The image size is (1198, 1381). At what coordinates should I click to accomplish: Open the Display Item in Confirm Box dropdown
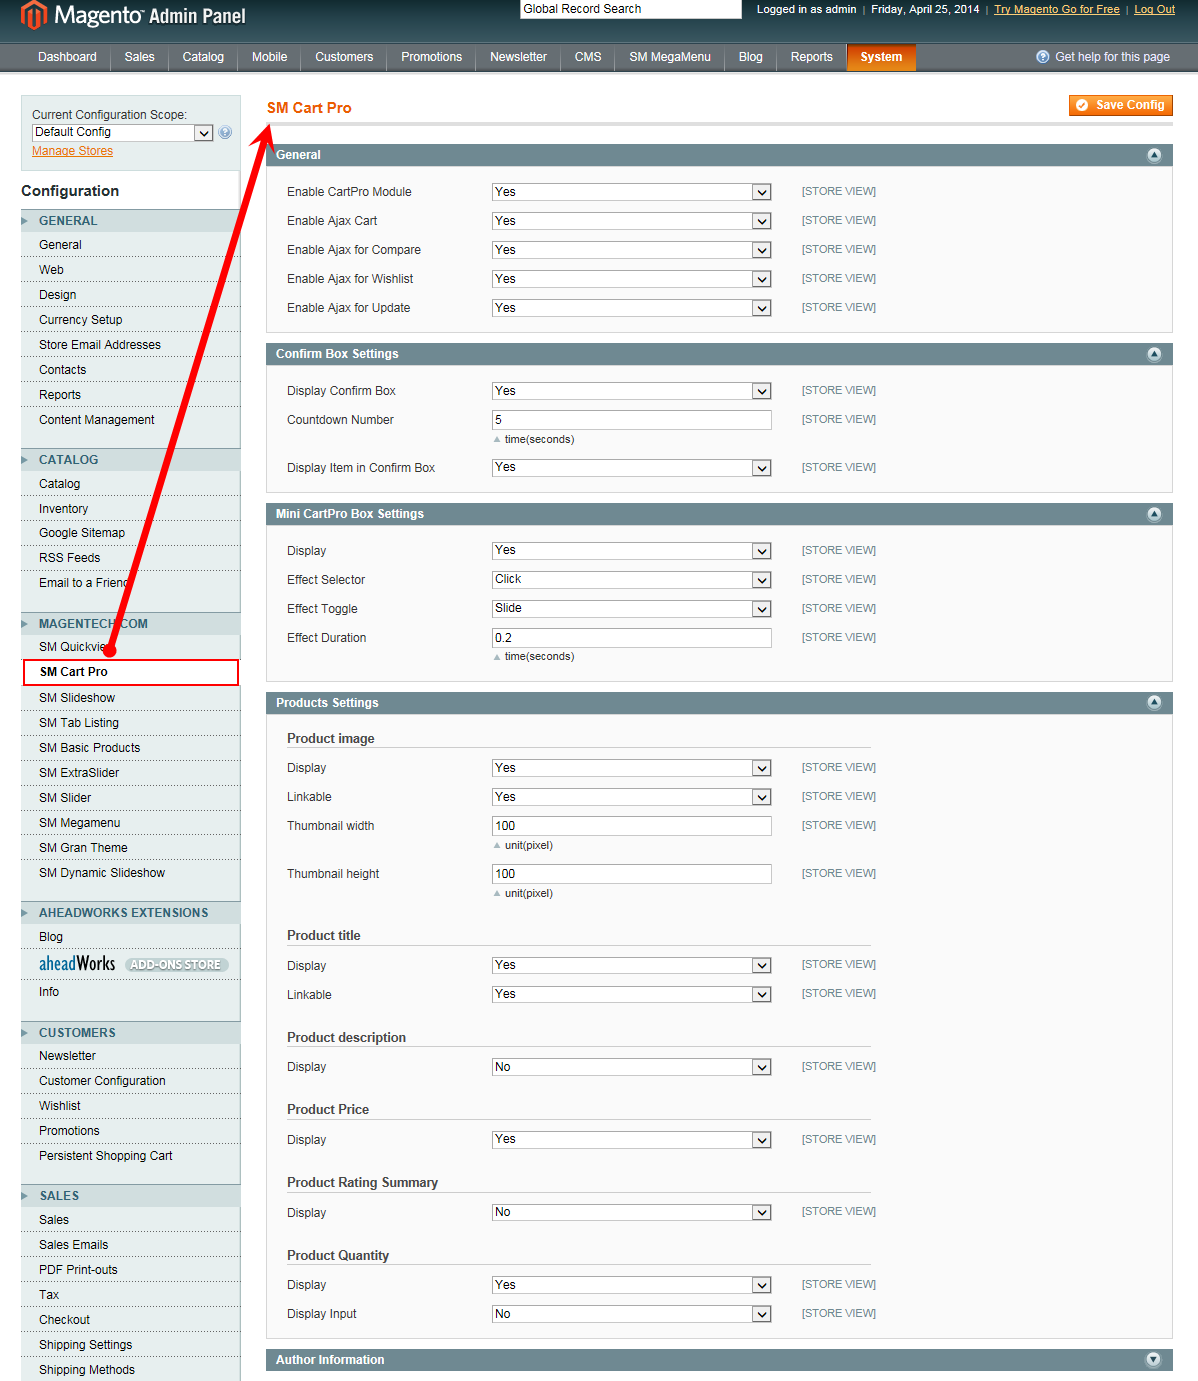632,467
